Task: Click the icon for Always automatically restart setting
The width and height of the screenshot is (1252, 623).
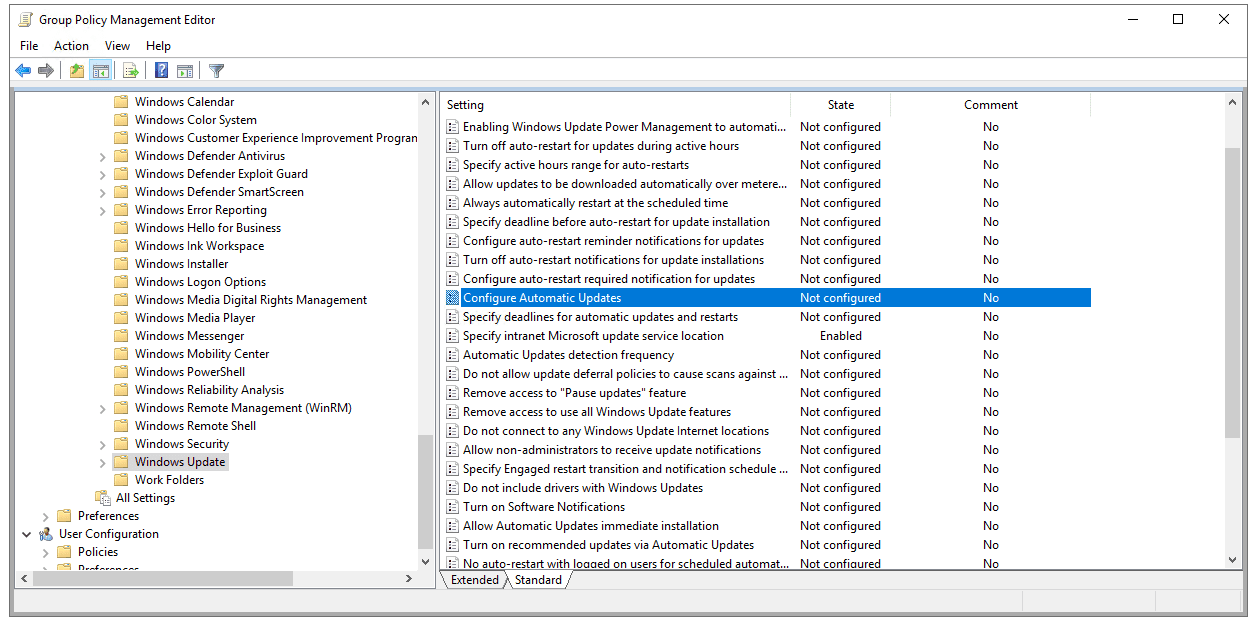Action: pos(453,203)
